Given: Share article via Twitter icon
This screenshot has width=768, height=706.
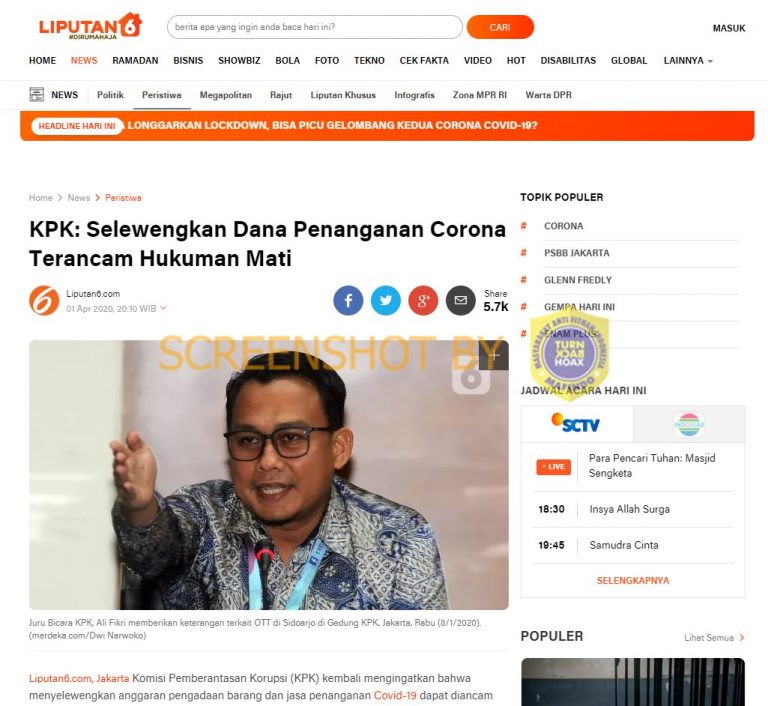Looking at the screenshot, I should tap(386, 300).
